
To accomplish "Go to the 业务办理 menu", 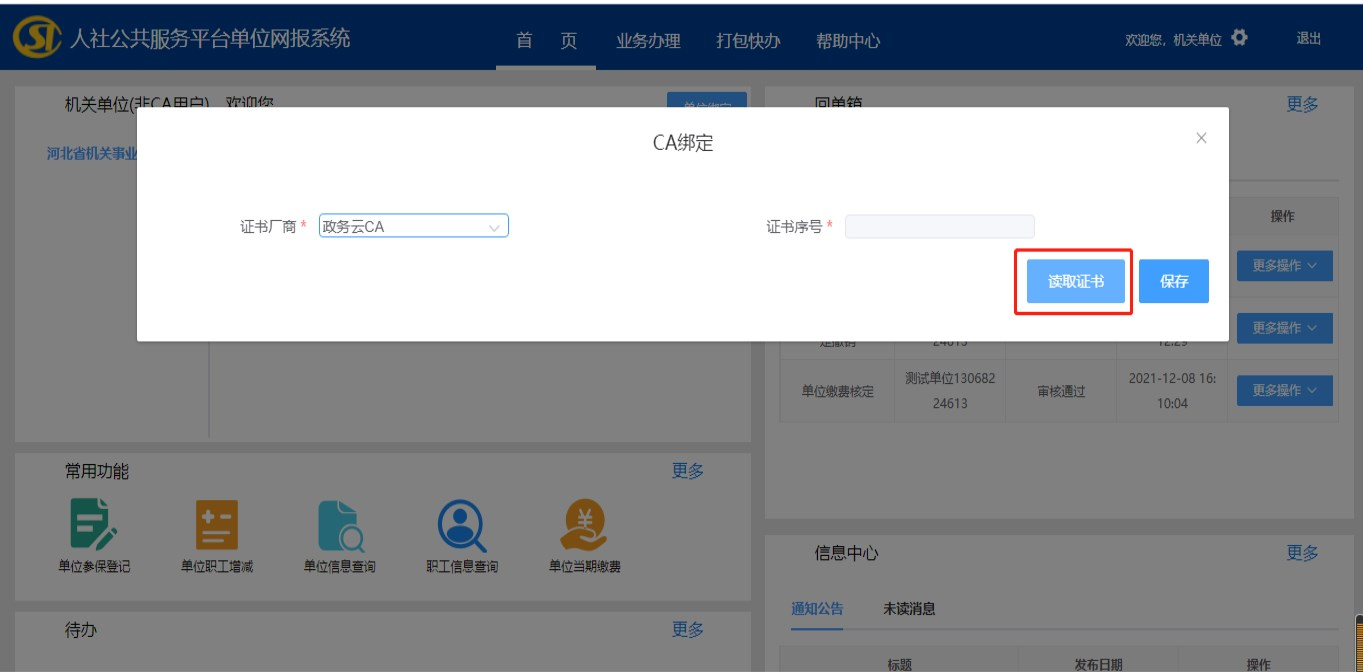I will coord(648,41).
